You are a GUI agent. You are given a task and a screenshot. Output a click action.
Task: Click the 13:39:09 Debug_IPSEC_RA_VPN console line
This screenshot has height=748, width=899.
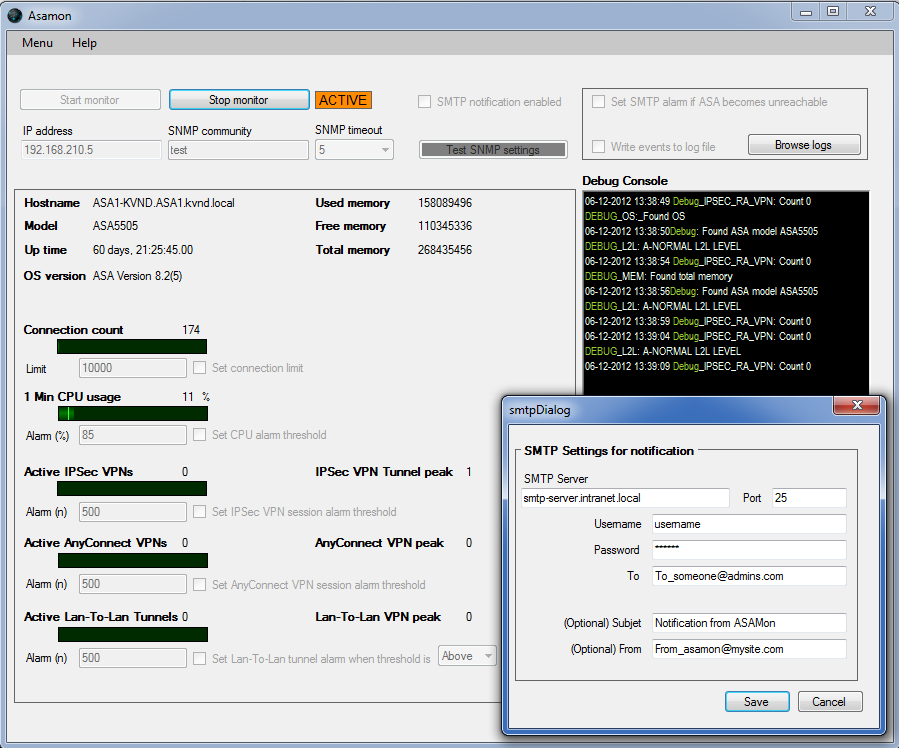click(698, 366)
